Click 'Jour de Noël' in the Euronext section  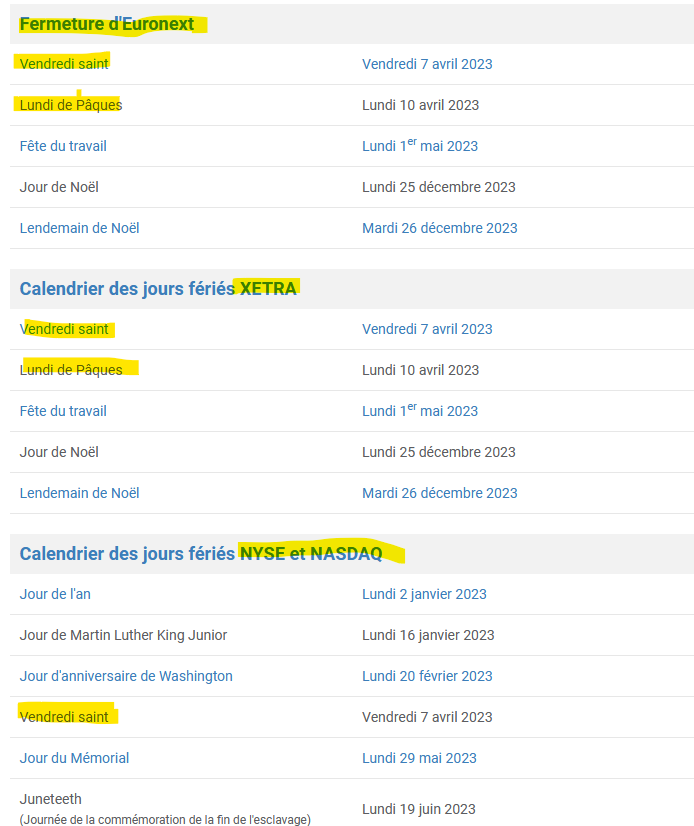click(59, 188)
